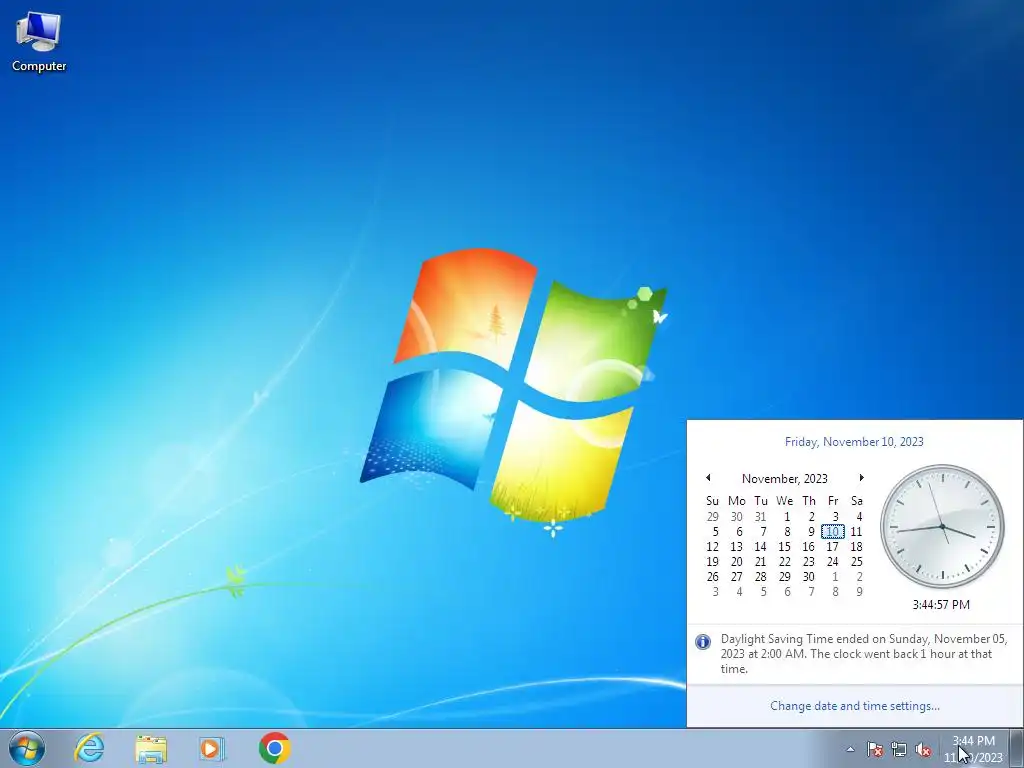Select October 29 in calendar first row
This screenshot has height=768, width=1024.
712,517
